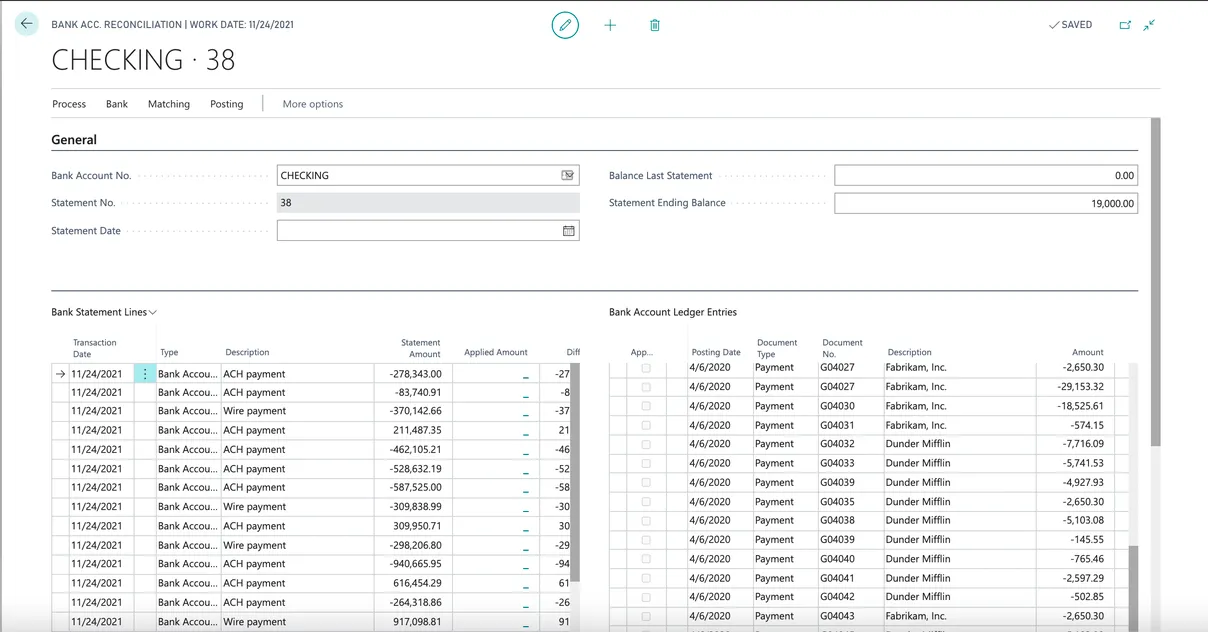Click applied amount link for -83,740.91 line
This screenshot has height=632, width=1208.
tap(526, 394)
